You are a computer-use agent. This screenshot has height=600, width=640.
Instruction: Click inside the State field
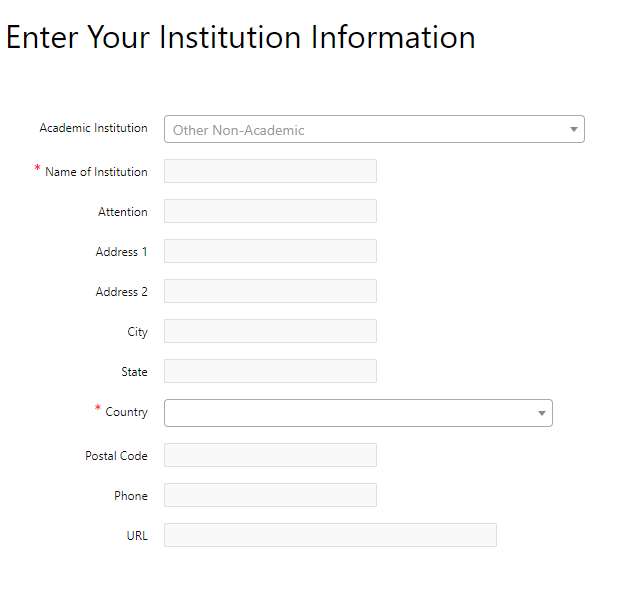click(270, 371)
